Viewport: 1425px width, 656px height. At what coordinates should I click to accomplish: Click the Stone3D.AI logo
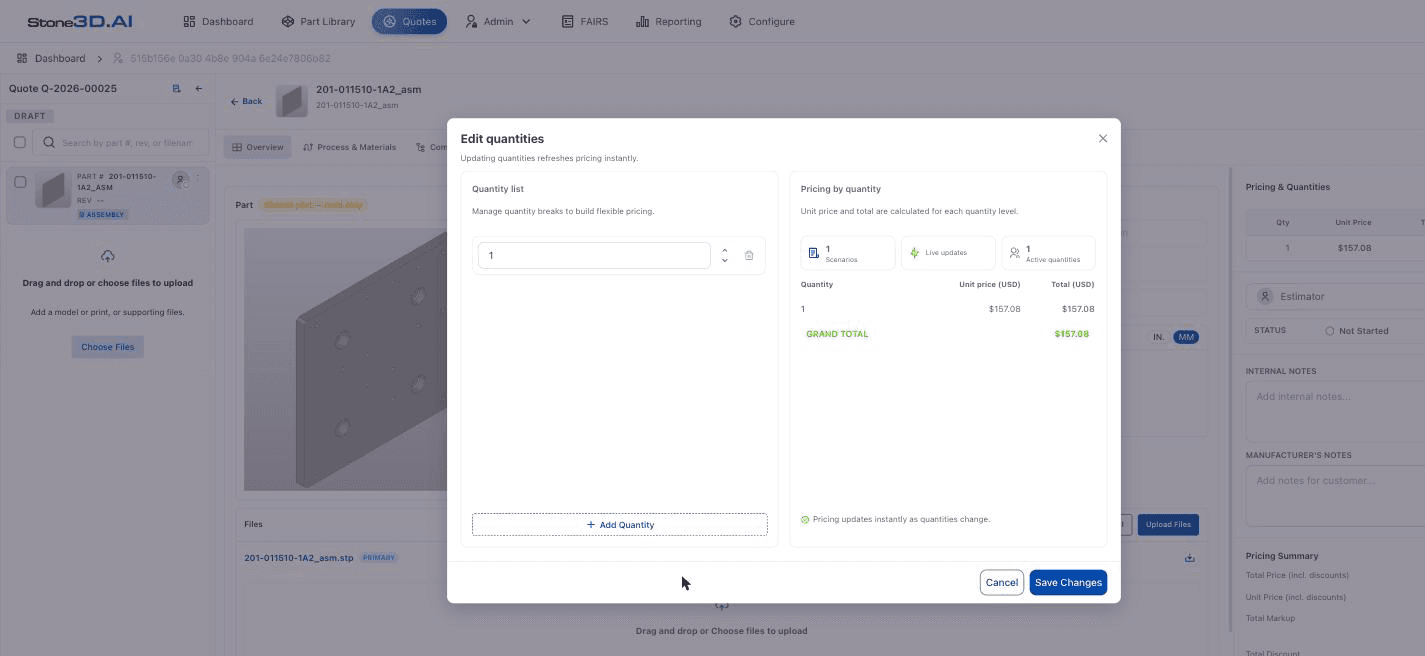pos(80,21)
